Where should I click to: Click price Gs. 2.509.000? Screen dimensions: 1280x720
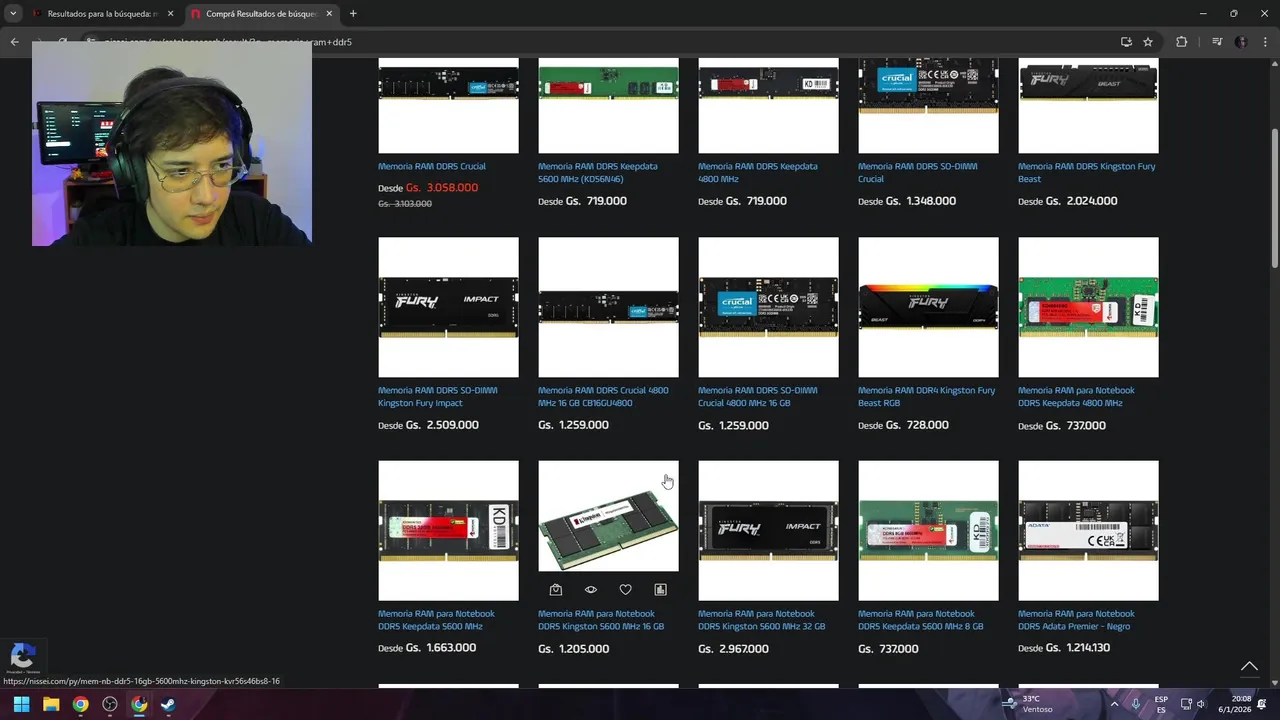click(442, 425)
